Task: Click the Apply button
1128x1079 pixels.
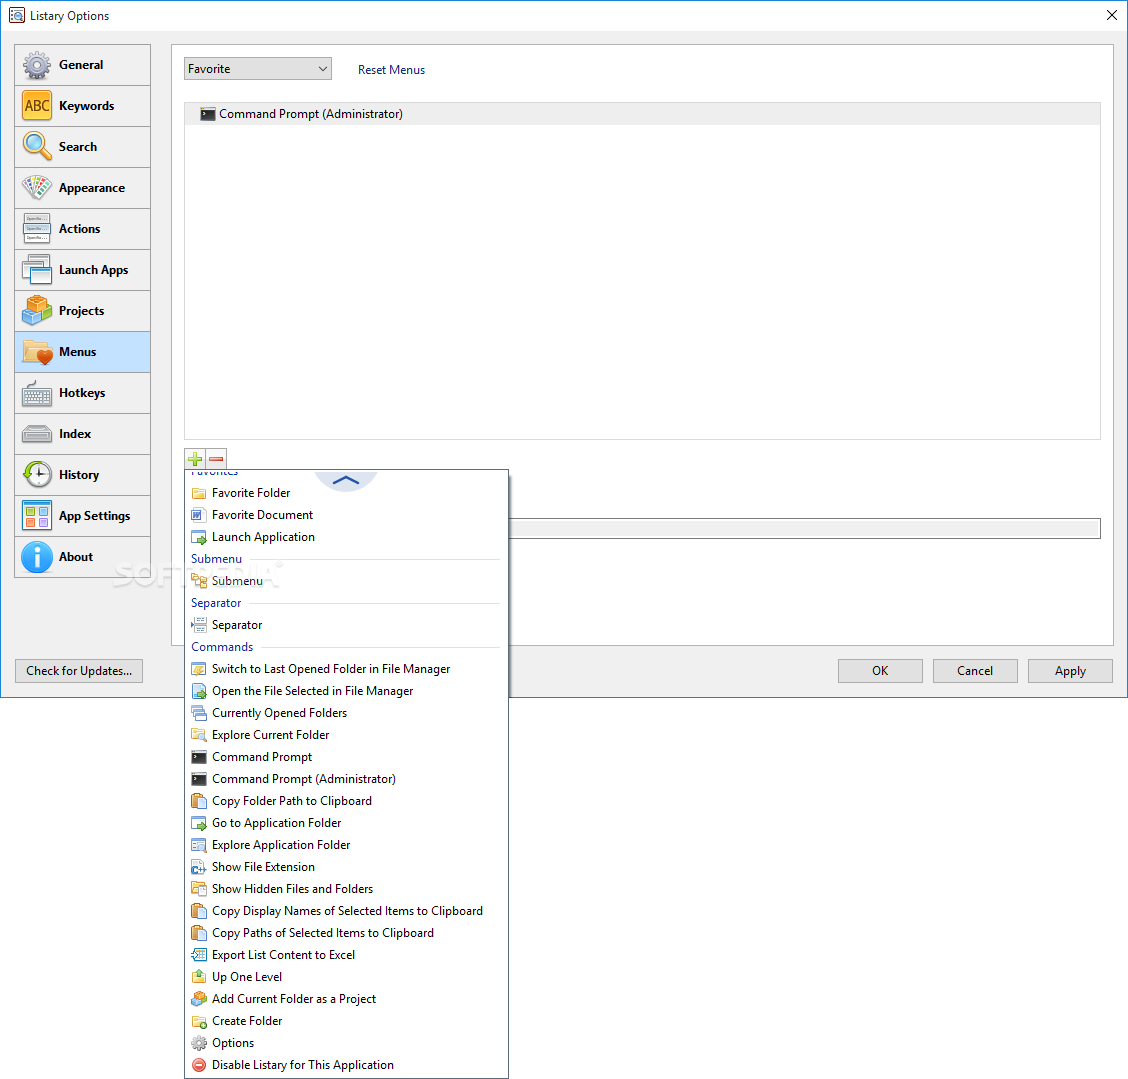Action: pyautogui.click(x=1070, y=671)
